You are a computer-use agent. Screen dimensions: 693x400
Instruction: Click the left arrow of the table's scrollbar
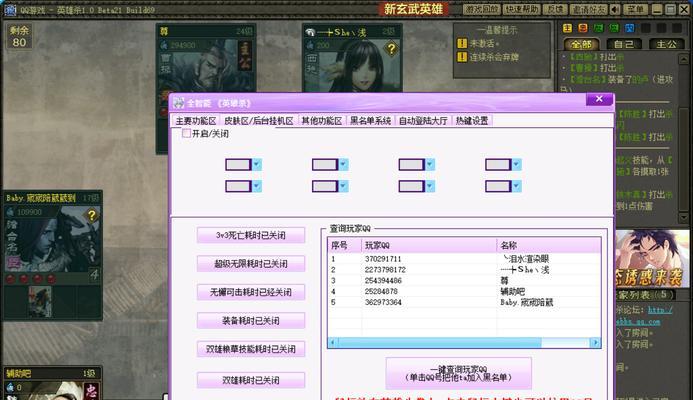(333, 343)
